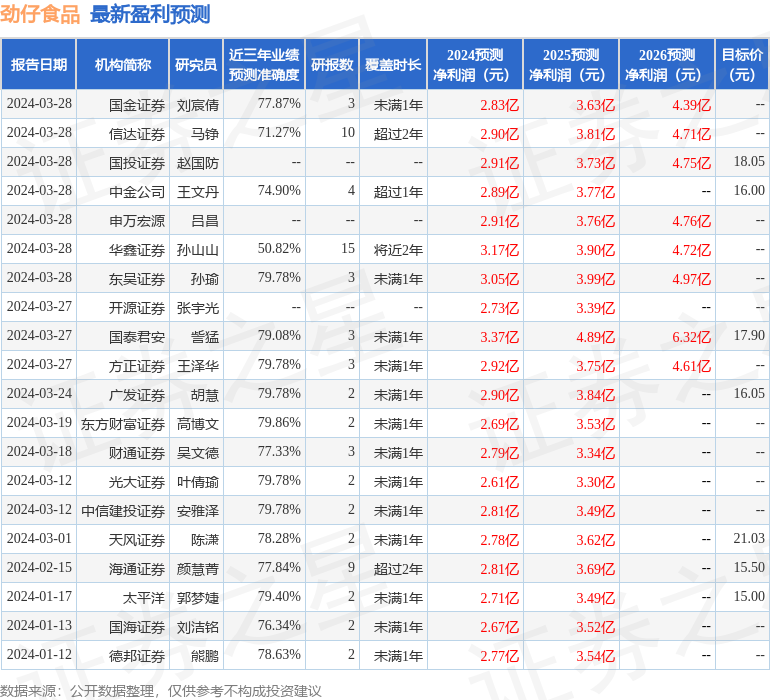Click the 劲仔食品 title text
Screen dimensions: 770x700
(40, 14)
